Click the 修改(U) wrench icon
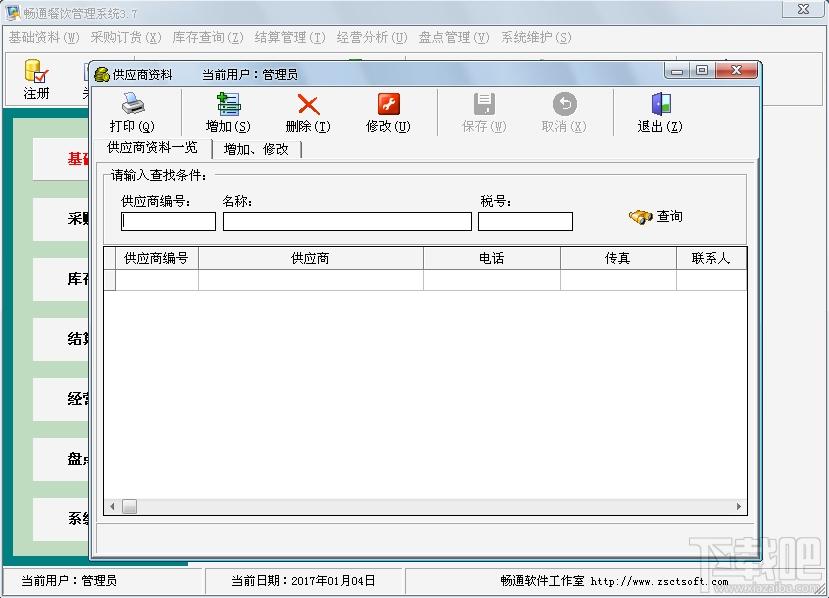 (389, 104)
